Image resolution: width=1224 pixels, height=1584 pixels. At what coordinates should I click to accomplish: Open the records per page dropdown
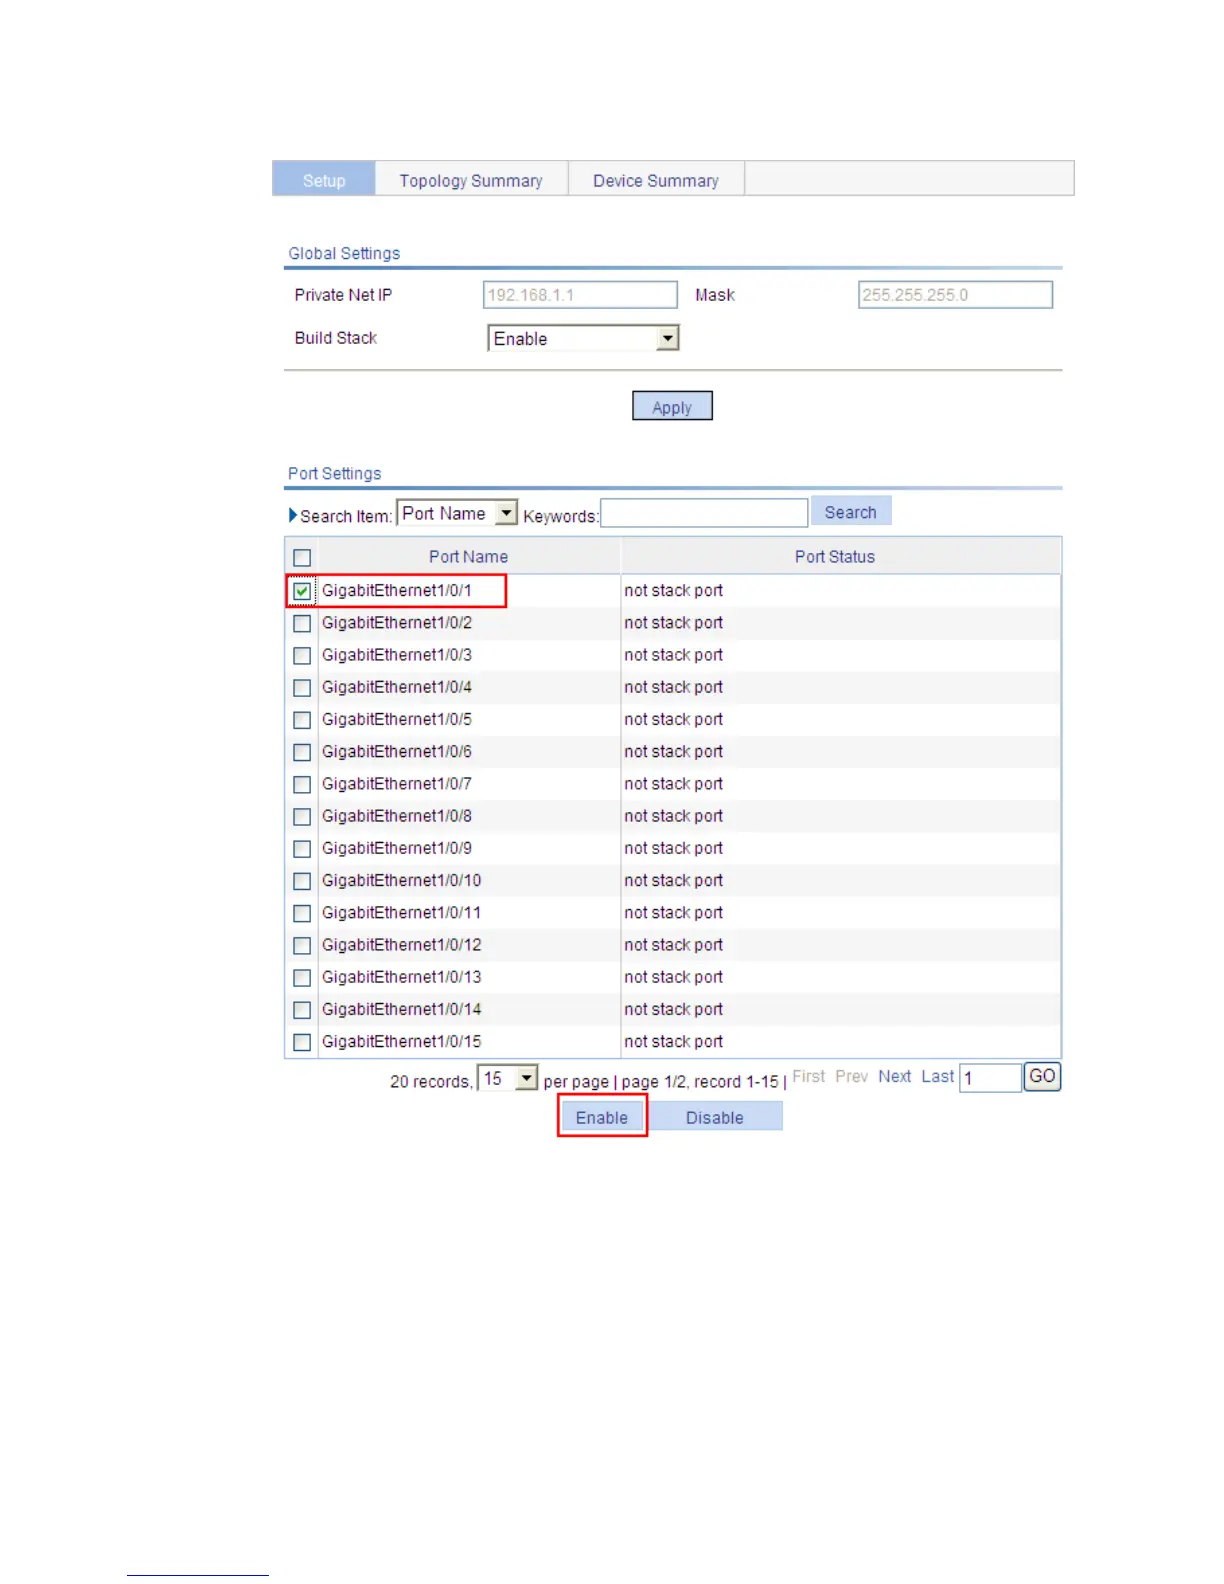(508, 1078)
